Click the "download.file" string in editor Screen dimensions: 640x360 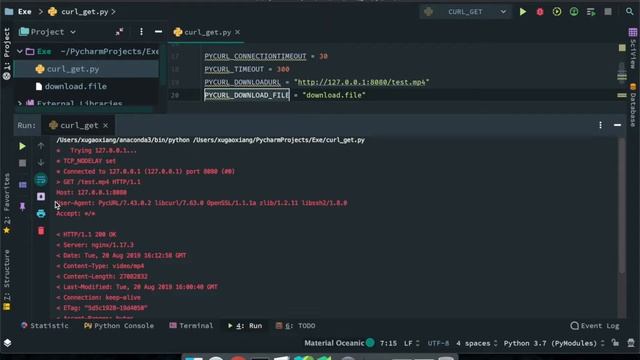334,95
